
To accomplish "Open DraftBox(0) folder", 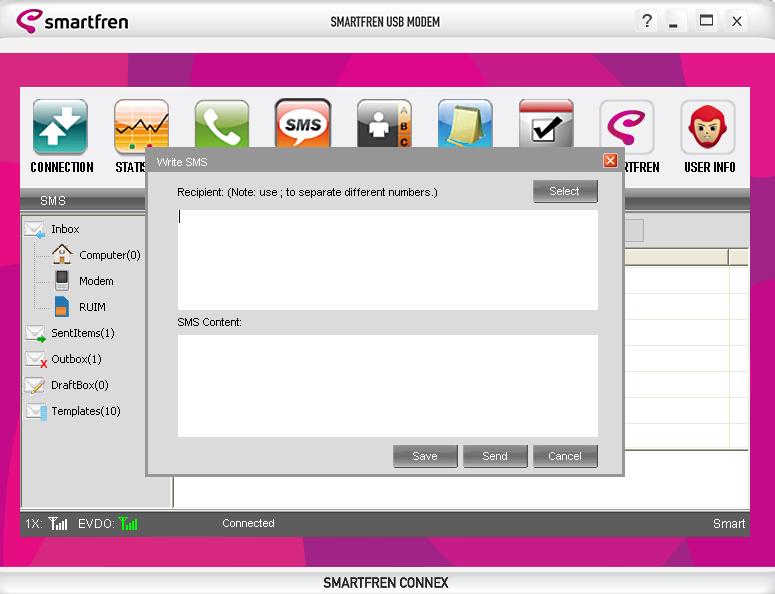I will [x=80, y=385].
